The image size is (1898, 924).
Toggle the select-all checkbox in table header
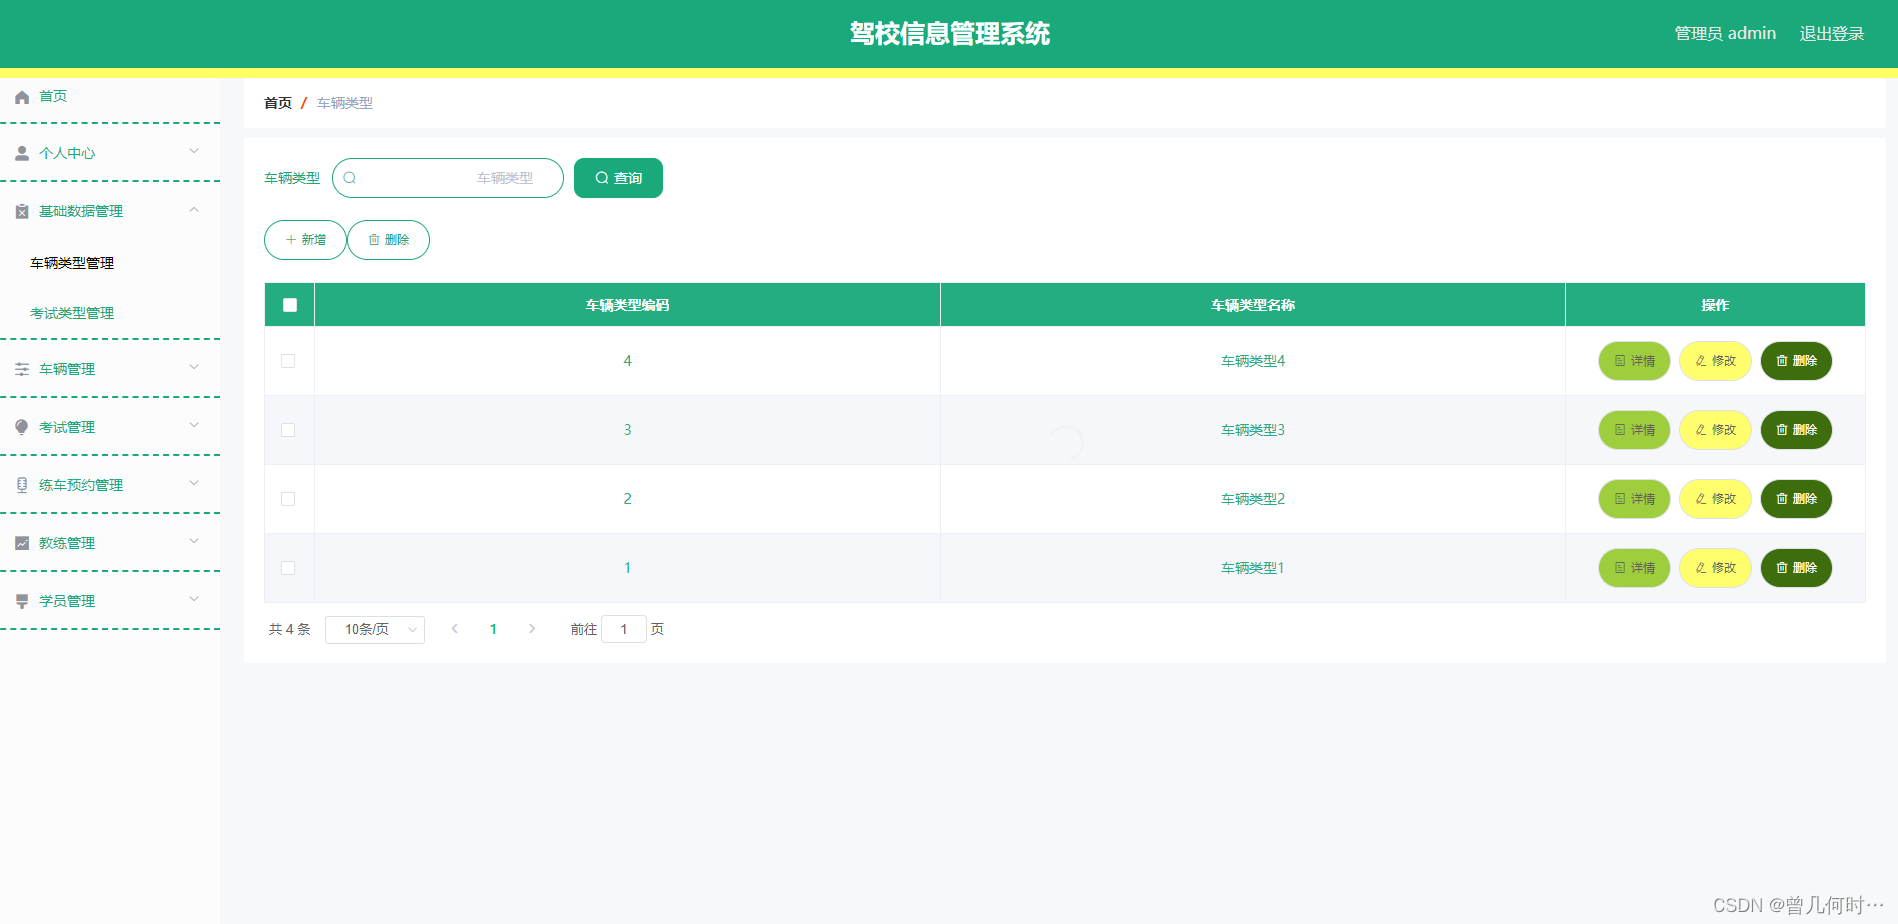[290, 305]
